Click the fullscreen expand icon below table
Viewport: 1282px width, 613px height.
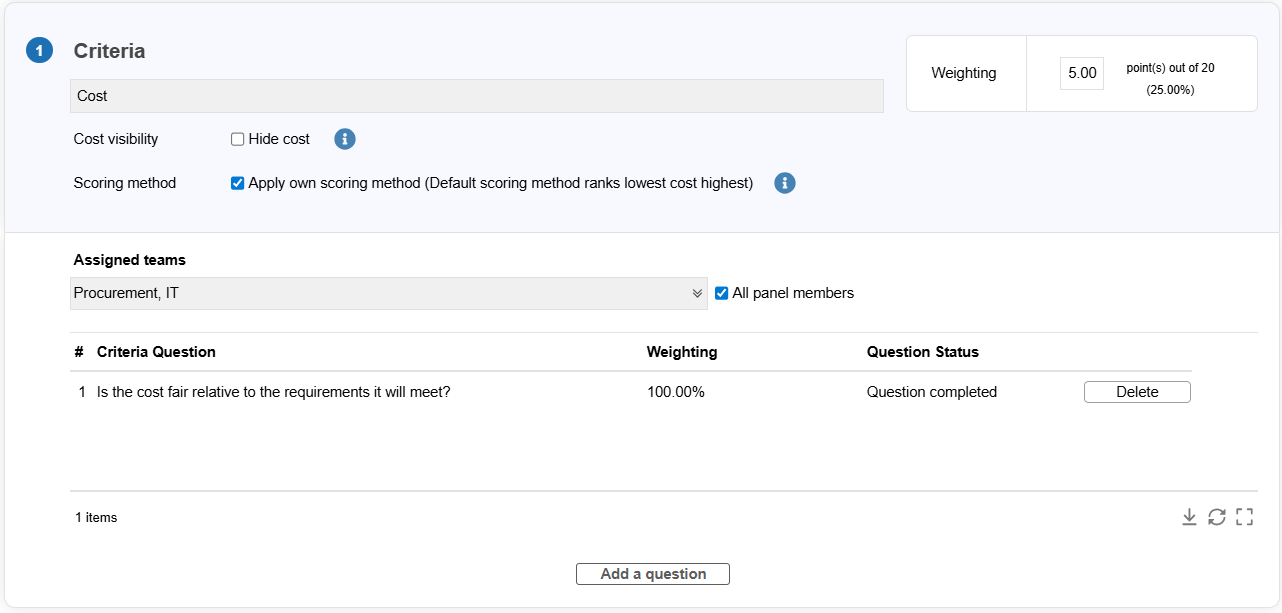click(1245, 517)
